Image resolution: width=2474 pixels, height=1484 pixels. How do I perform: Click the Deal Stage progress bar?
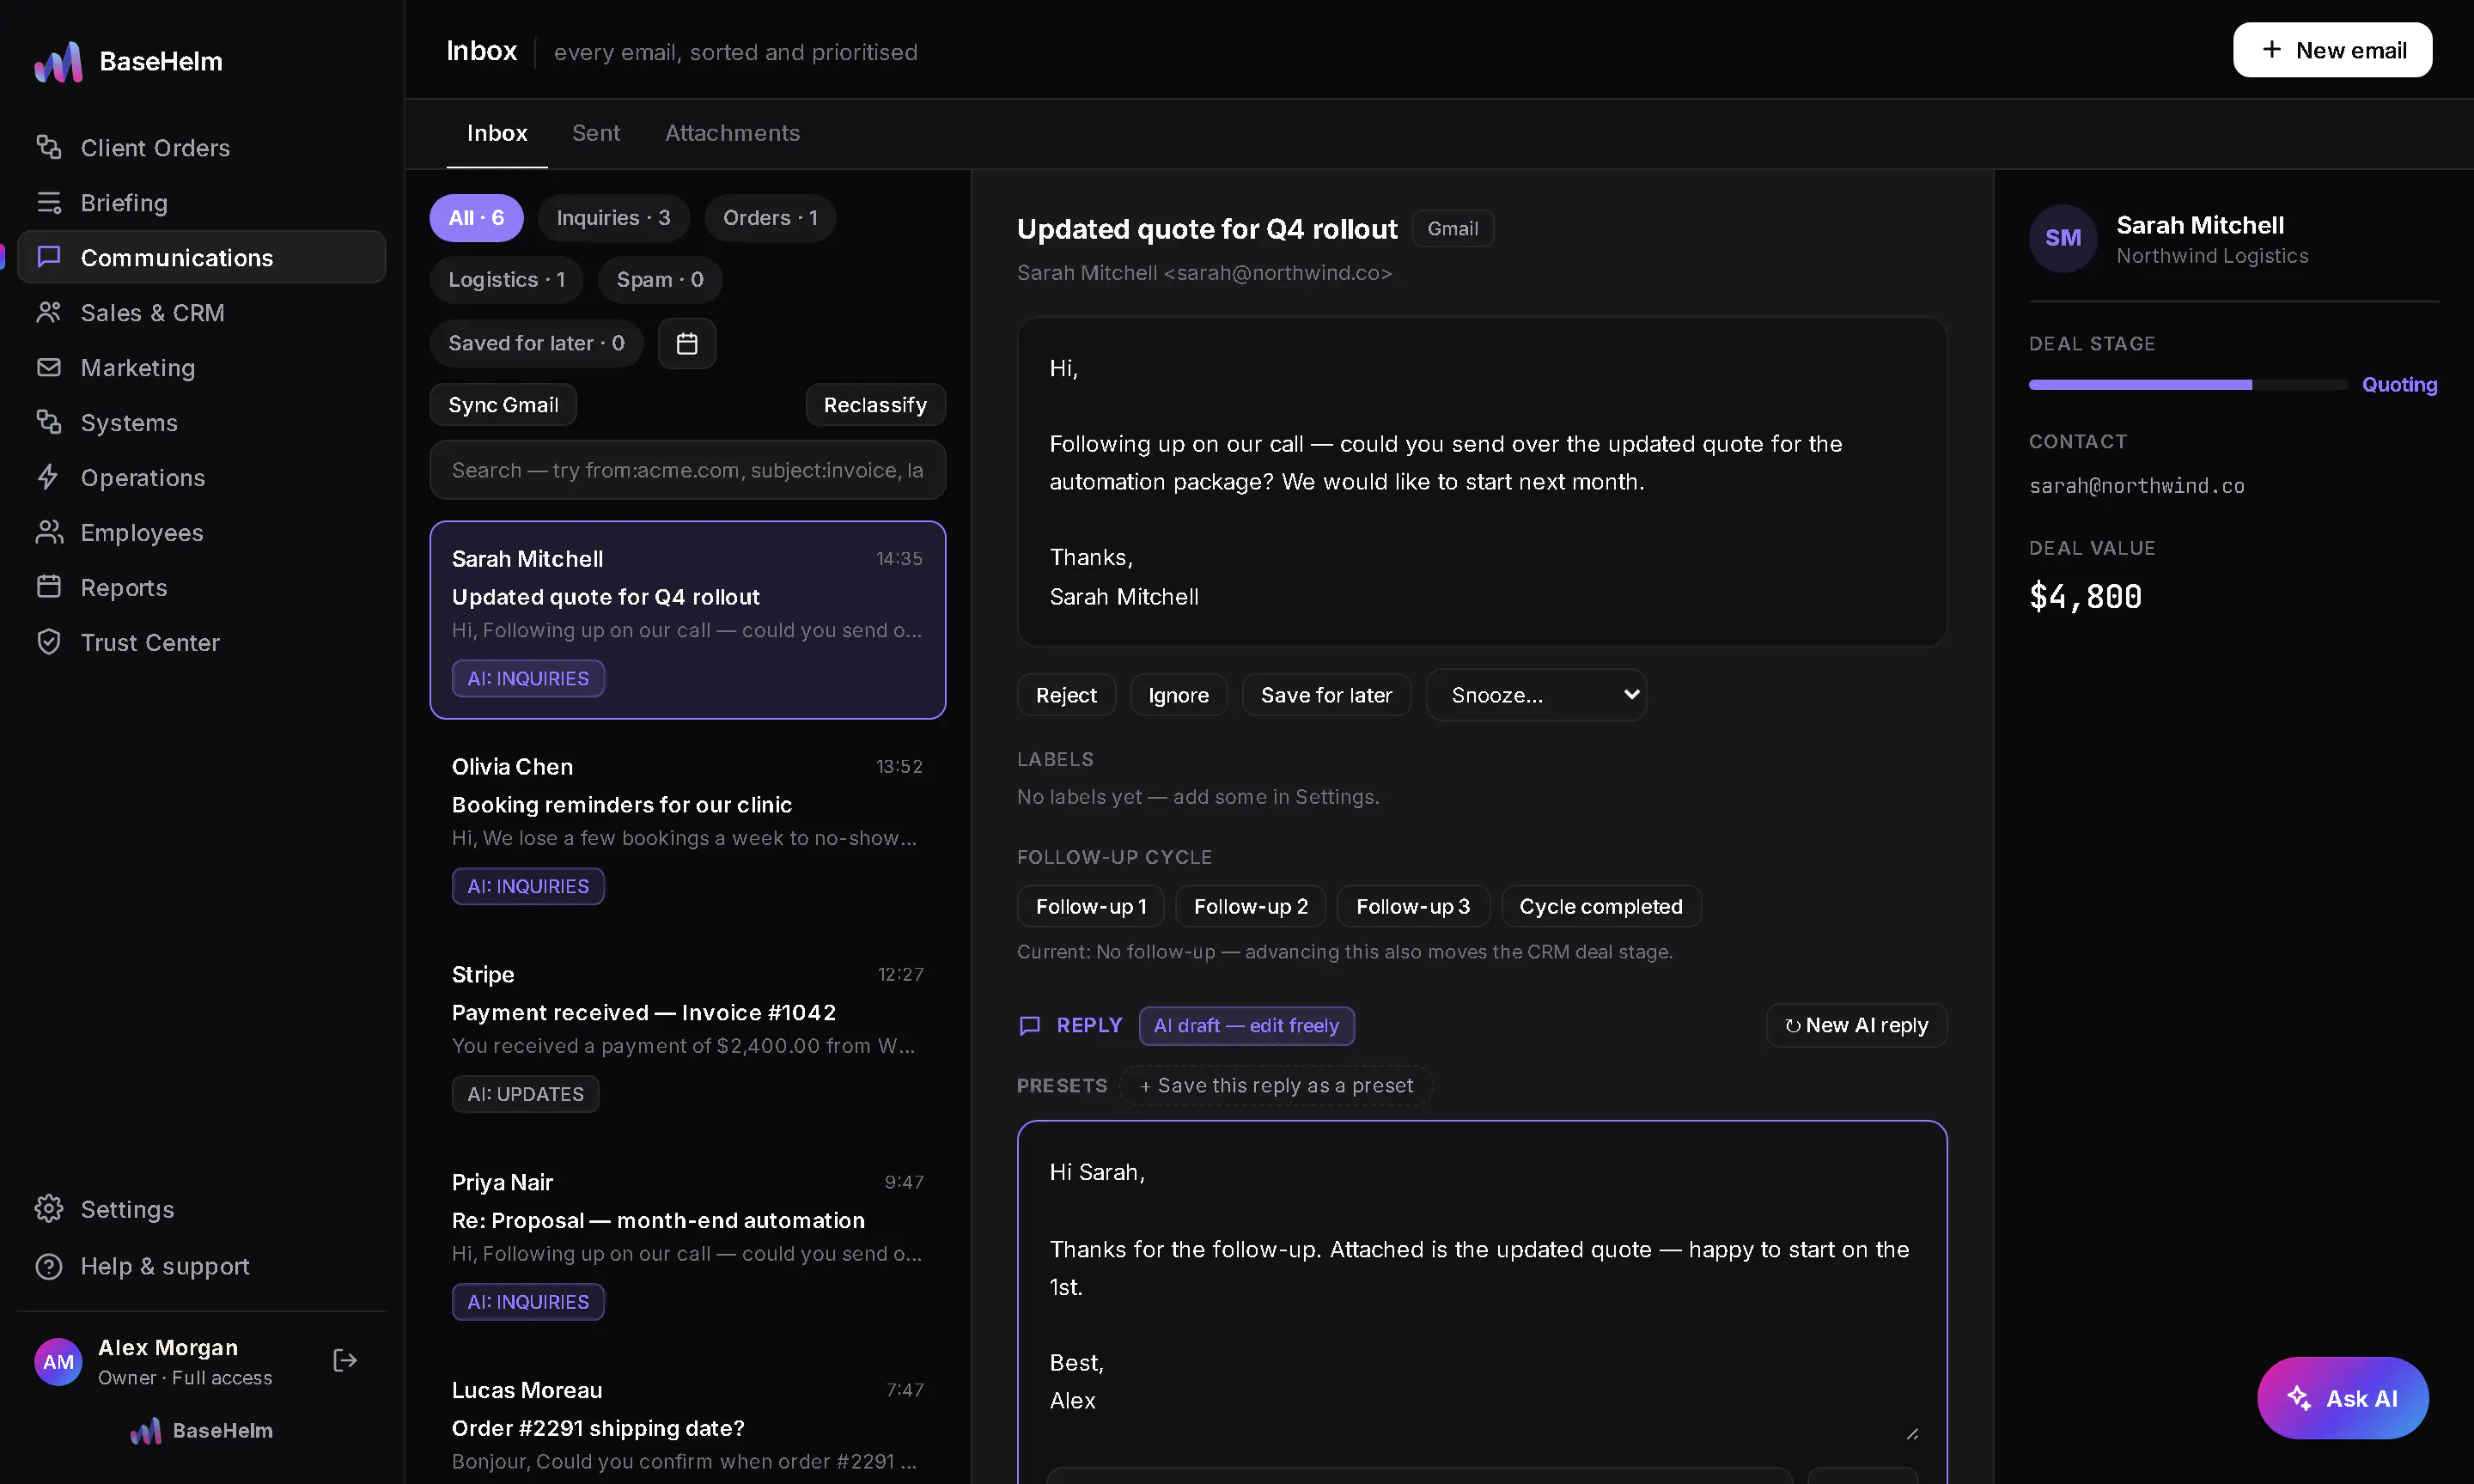(2187, 385)
